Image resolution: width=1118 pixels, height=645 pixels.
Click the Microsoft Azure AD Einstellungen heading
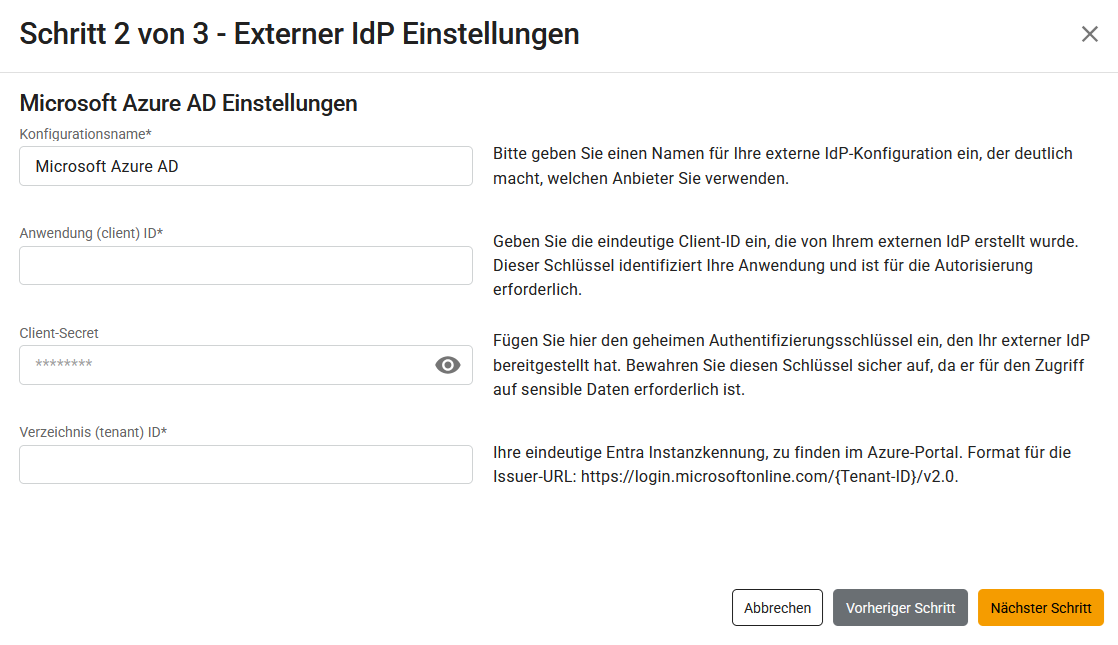click(188, 103)
